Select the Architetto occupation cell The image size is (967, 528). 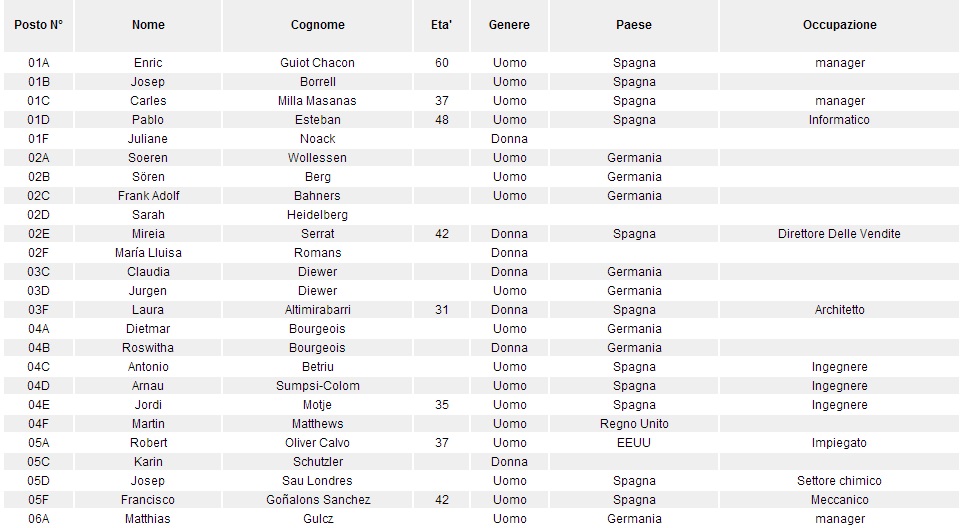[839, 310]
